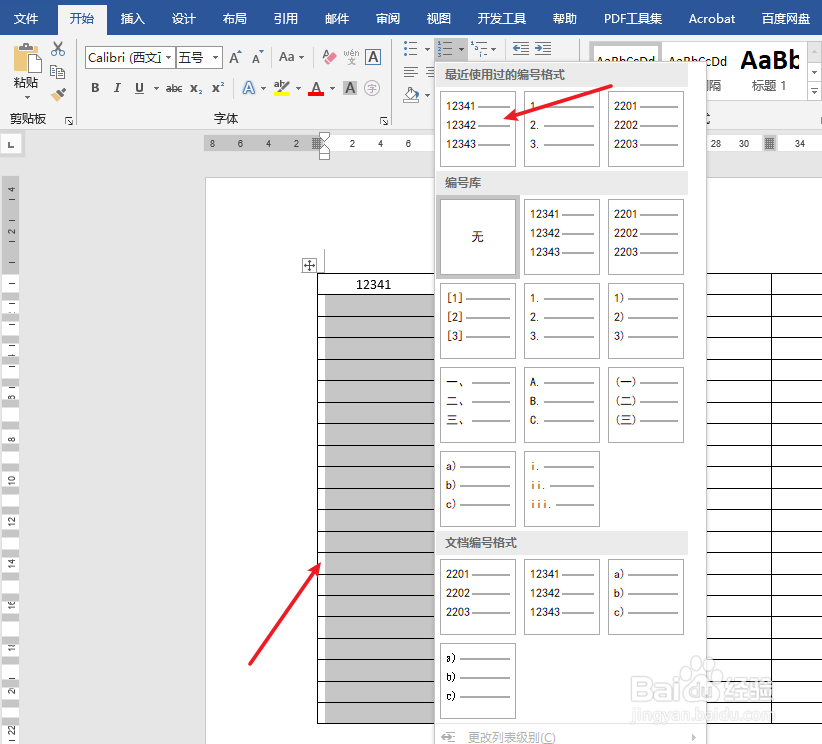Switch to the 插入 tab

pos(133,19)
